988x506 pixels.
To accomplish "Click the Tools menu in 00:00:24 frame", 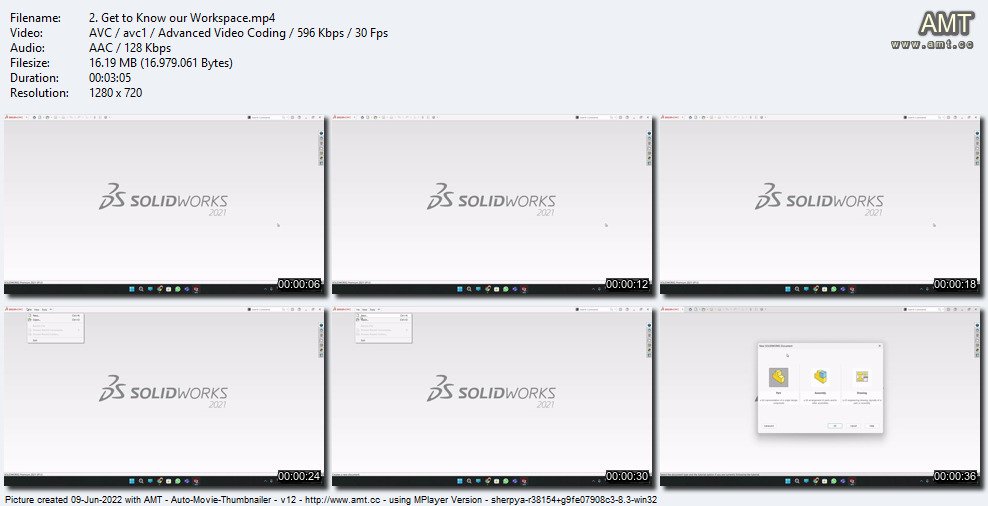I will pyautogui.click(x=45, y=309).
